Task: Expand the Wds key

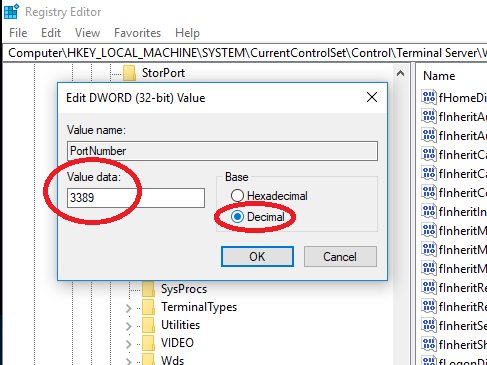Action: (x=129, y=361)
